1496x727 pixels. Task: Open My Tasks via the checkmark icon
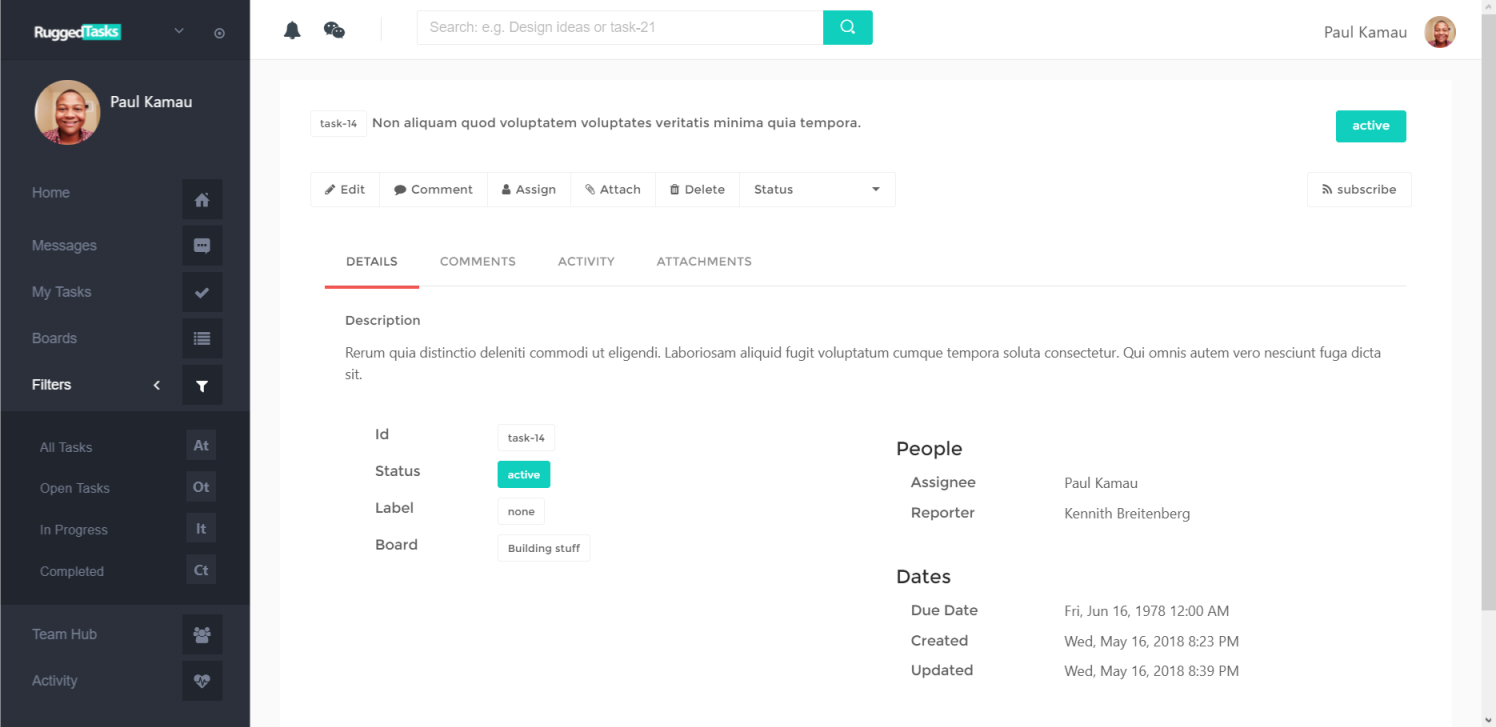[202, 291]
